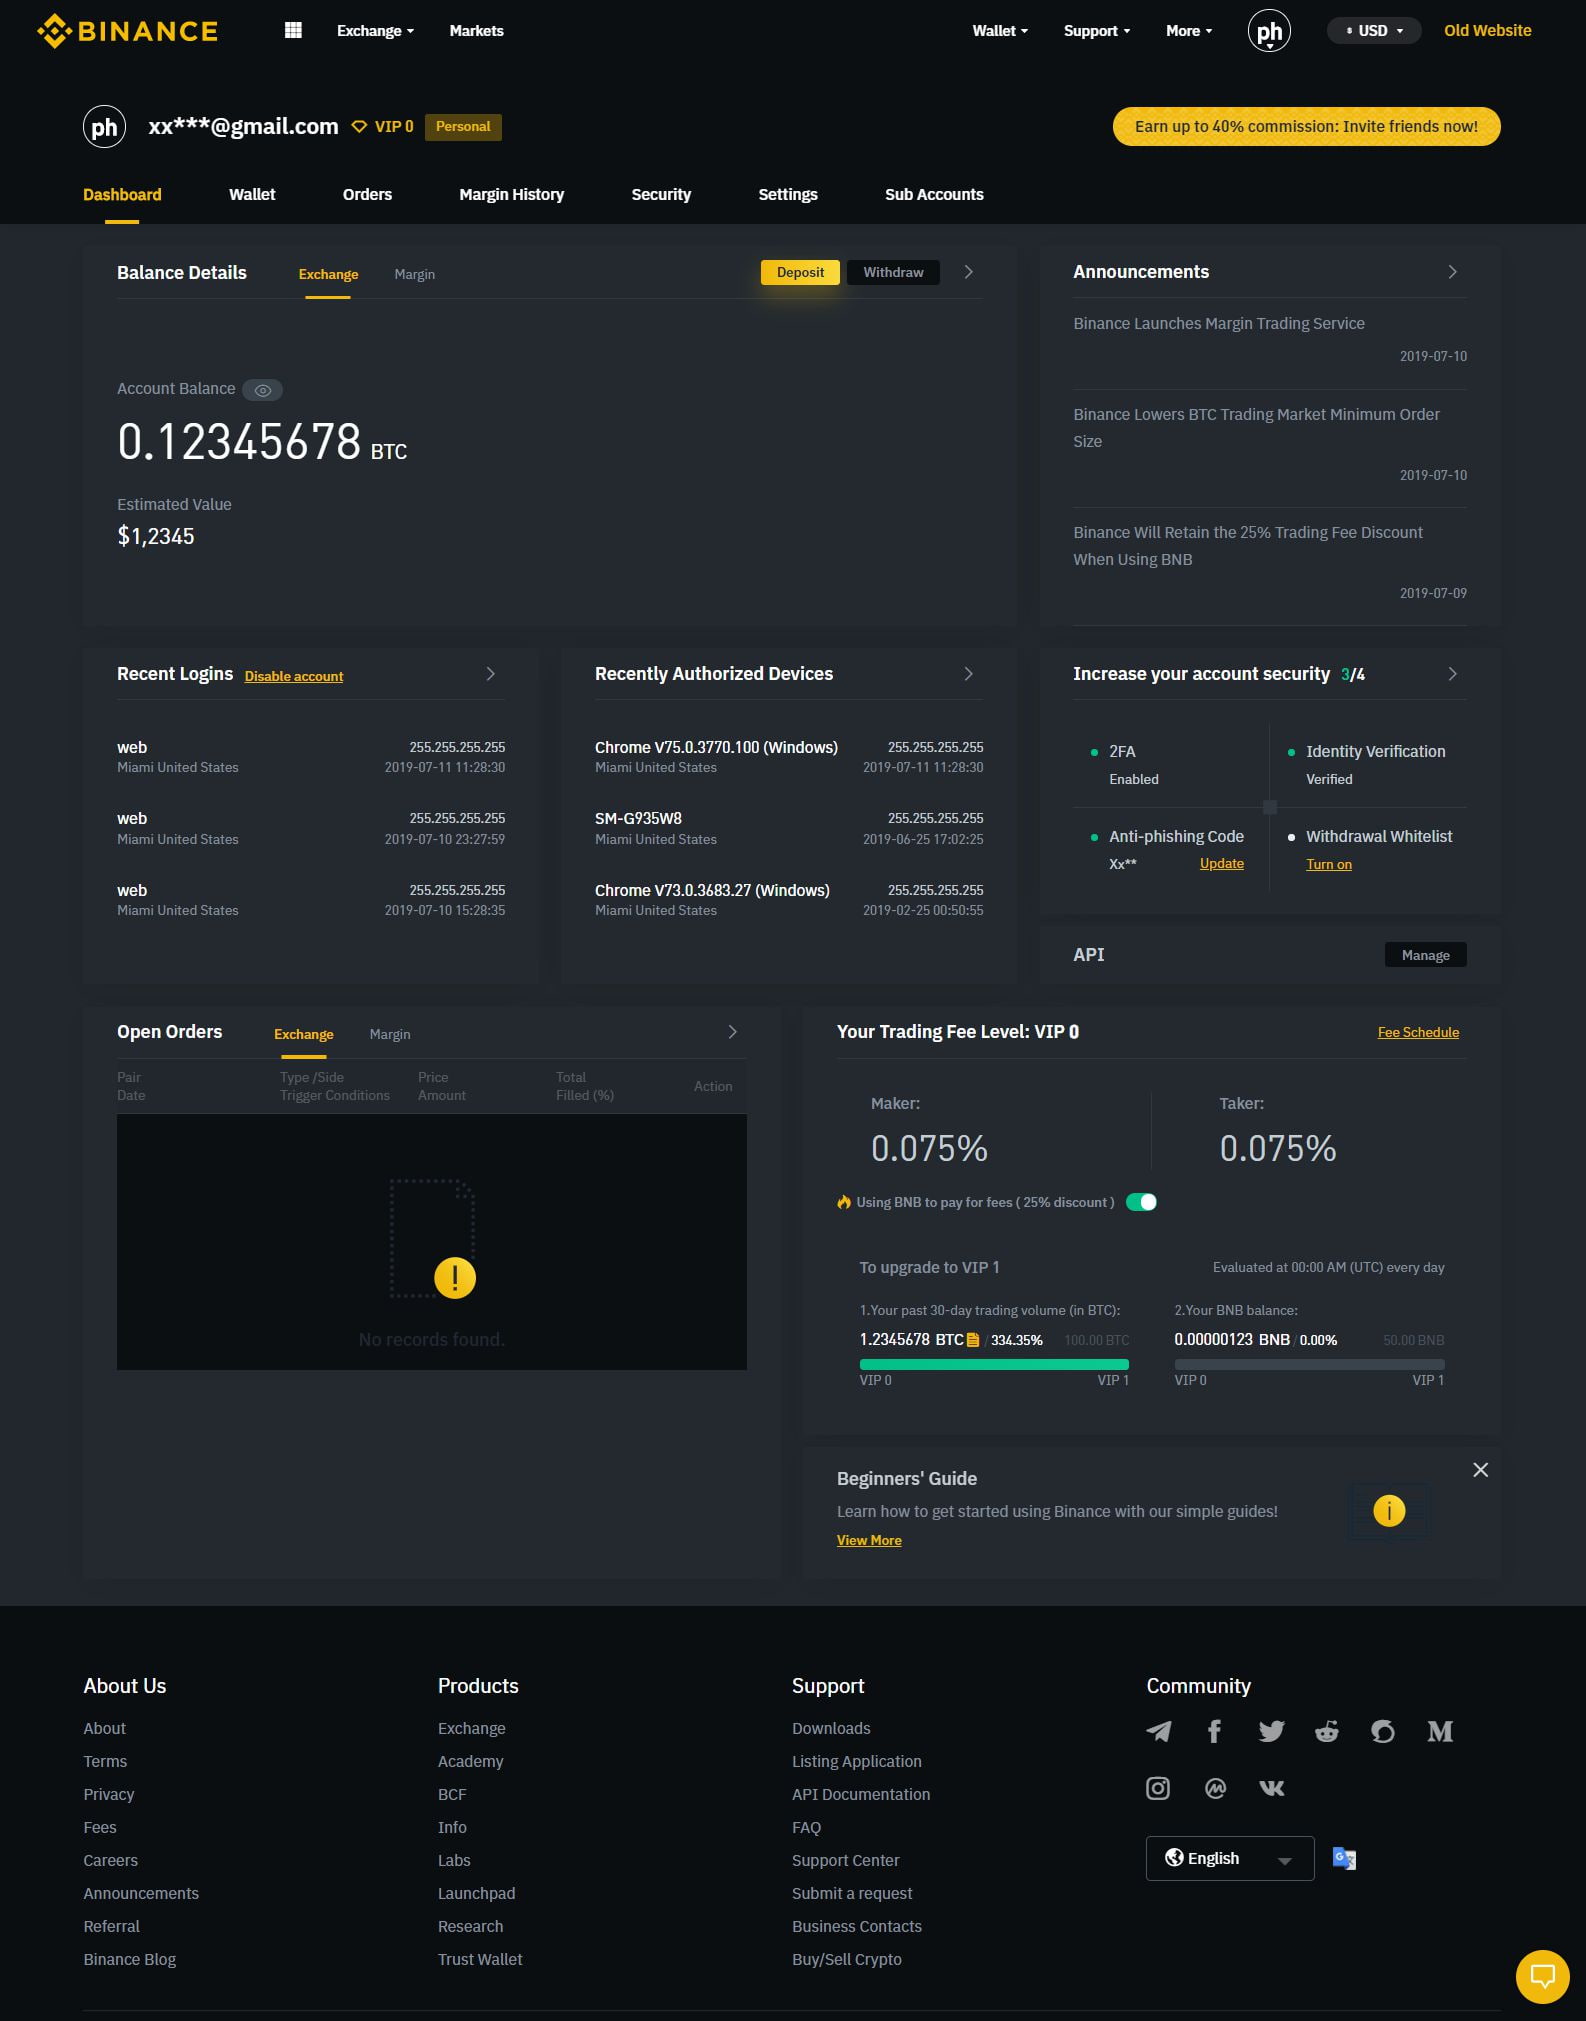Expand Recently Authorized Devices chevron
This screenshot has width=1586, height=2021.
968,674
